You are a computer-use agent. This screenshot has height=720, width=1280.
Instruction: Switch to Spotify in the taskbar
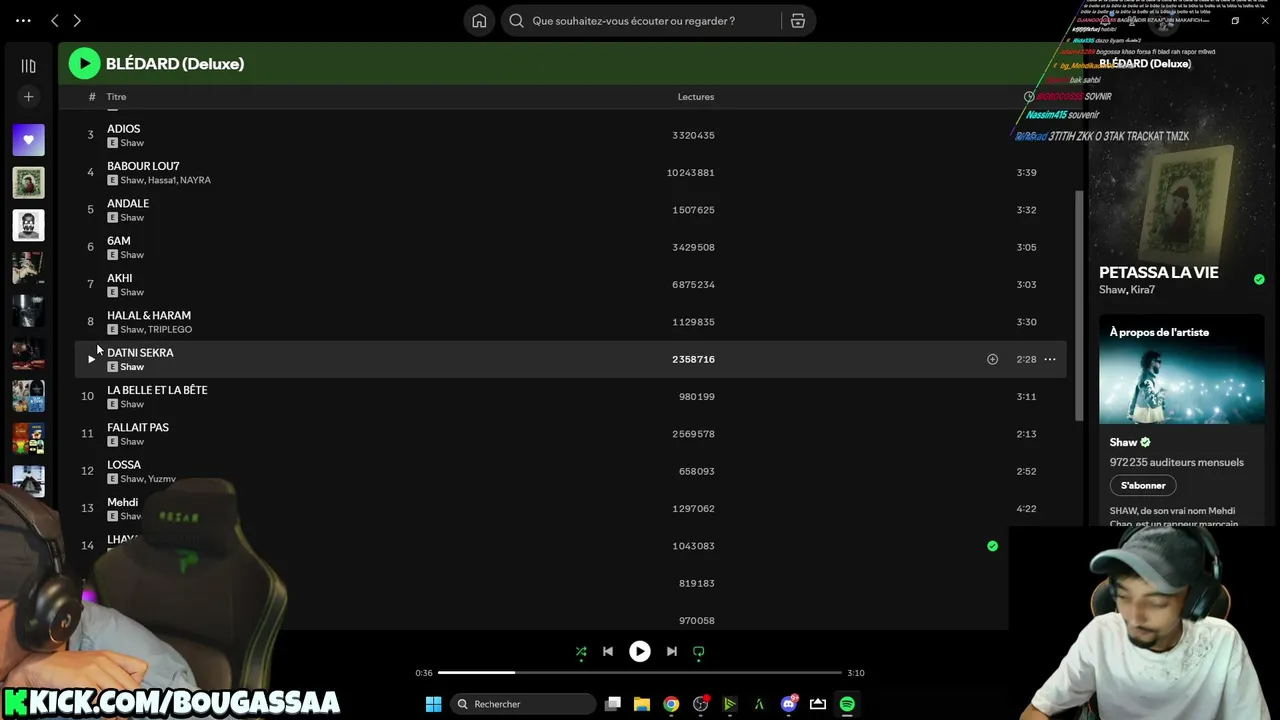point(847,704)
